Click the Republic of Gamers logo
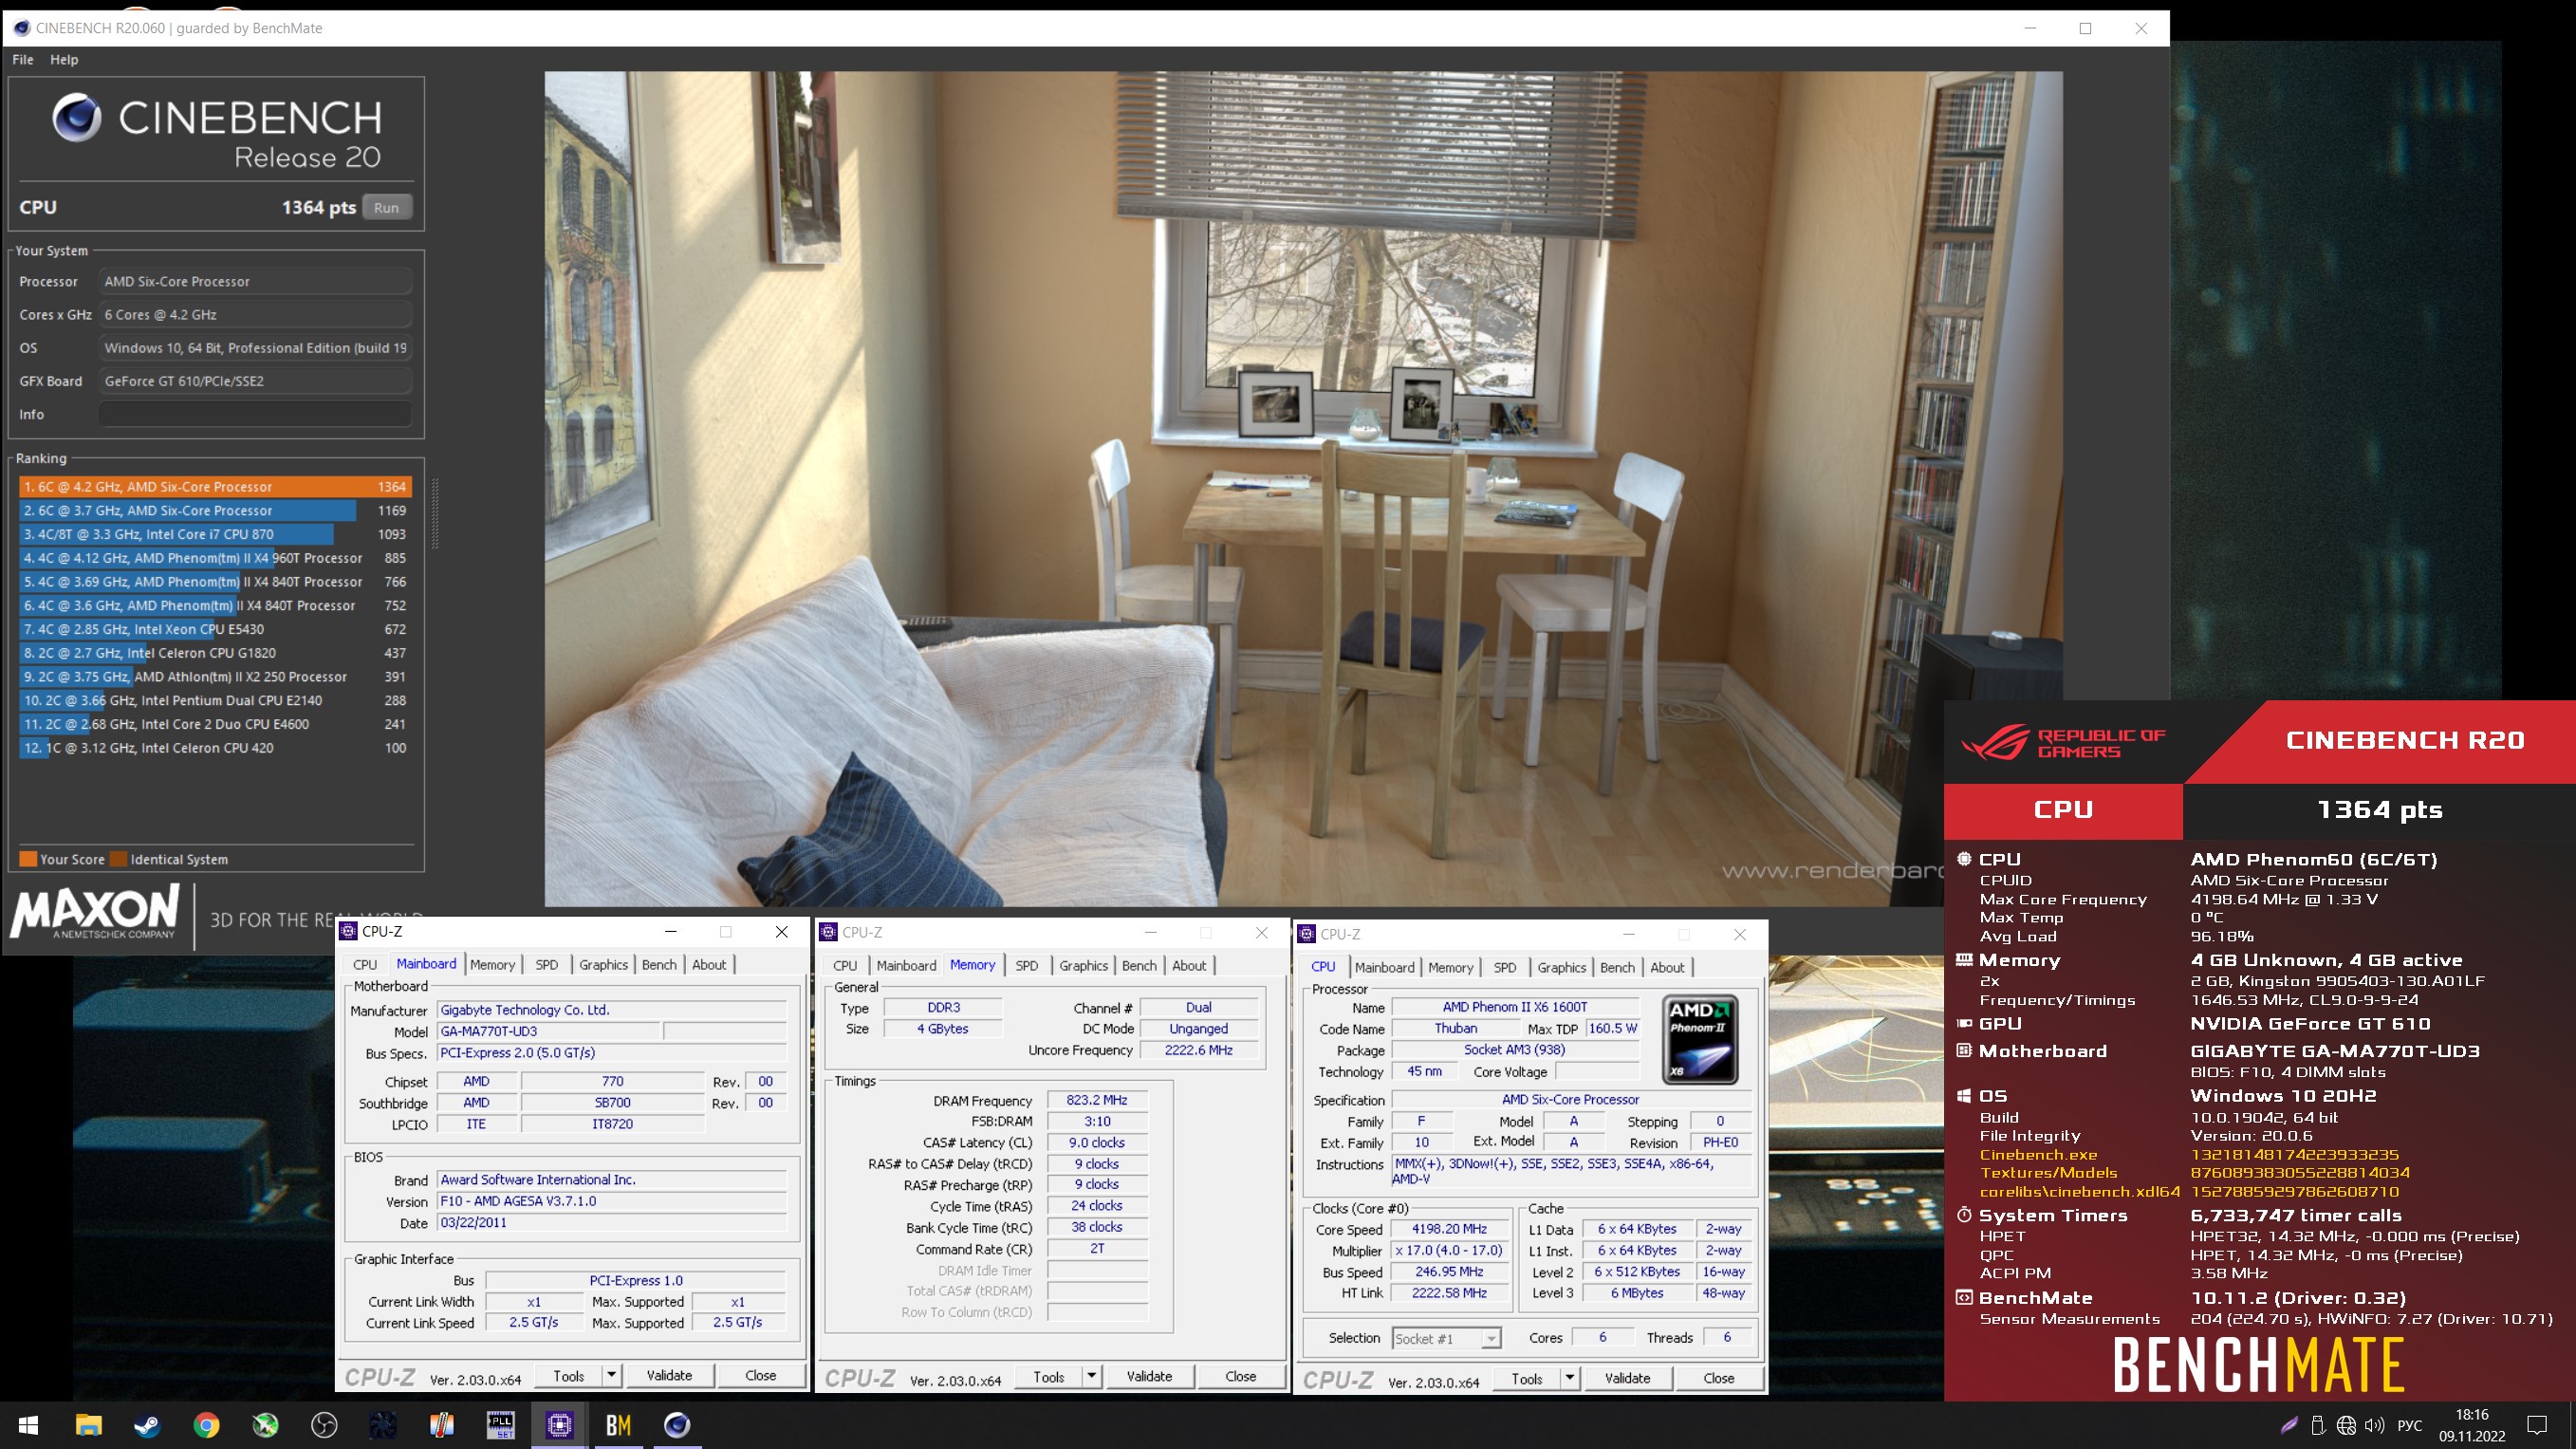The image size is (2576, 1449). (x=2063, y=742)
